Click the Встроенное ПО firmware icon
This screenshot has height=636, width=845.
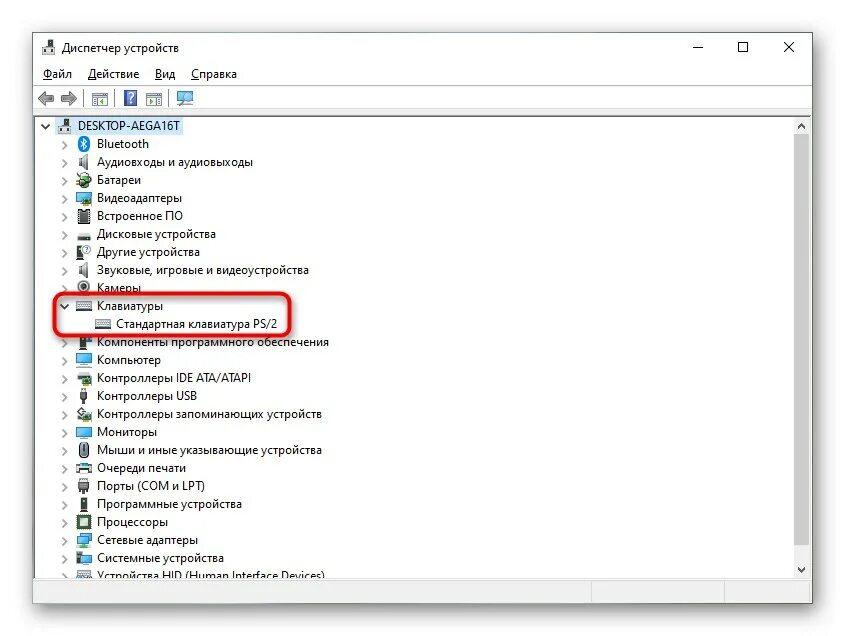coord(84,216)
